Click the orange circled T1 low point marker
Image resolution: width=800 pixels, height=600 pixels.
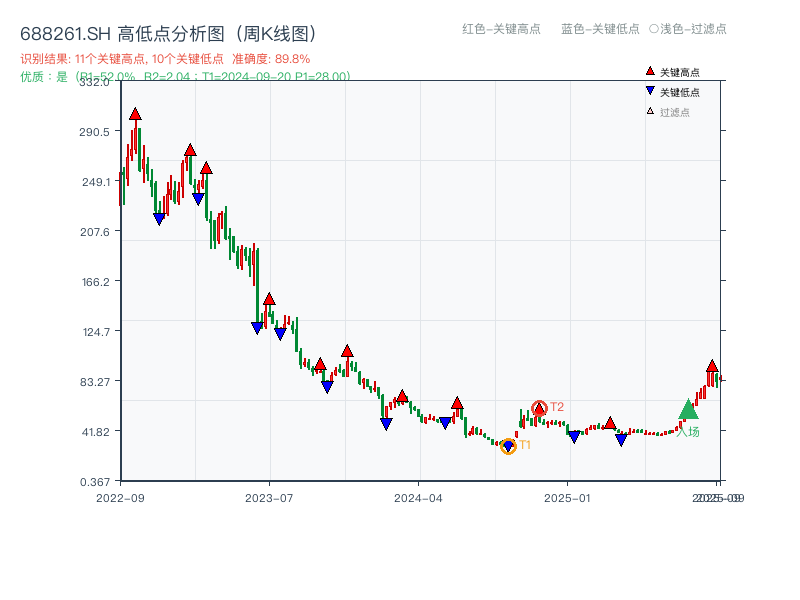[x=508, y=446]
